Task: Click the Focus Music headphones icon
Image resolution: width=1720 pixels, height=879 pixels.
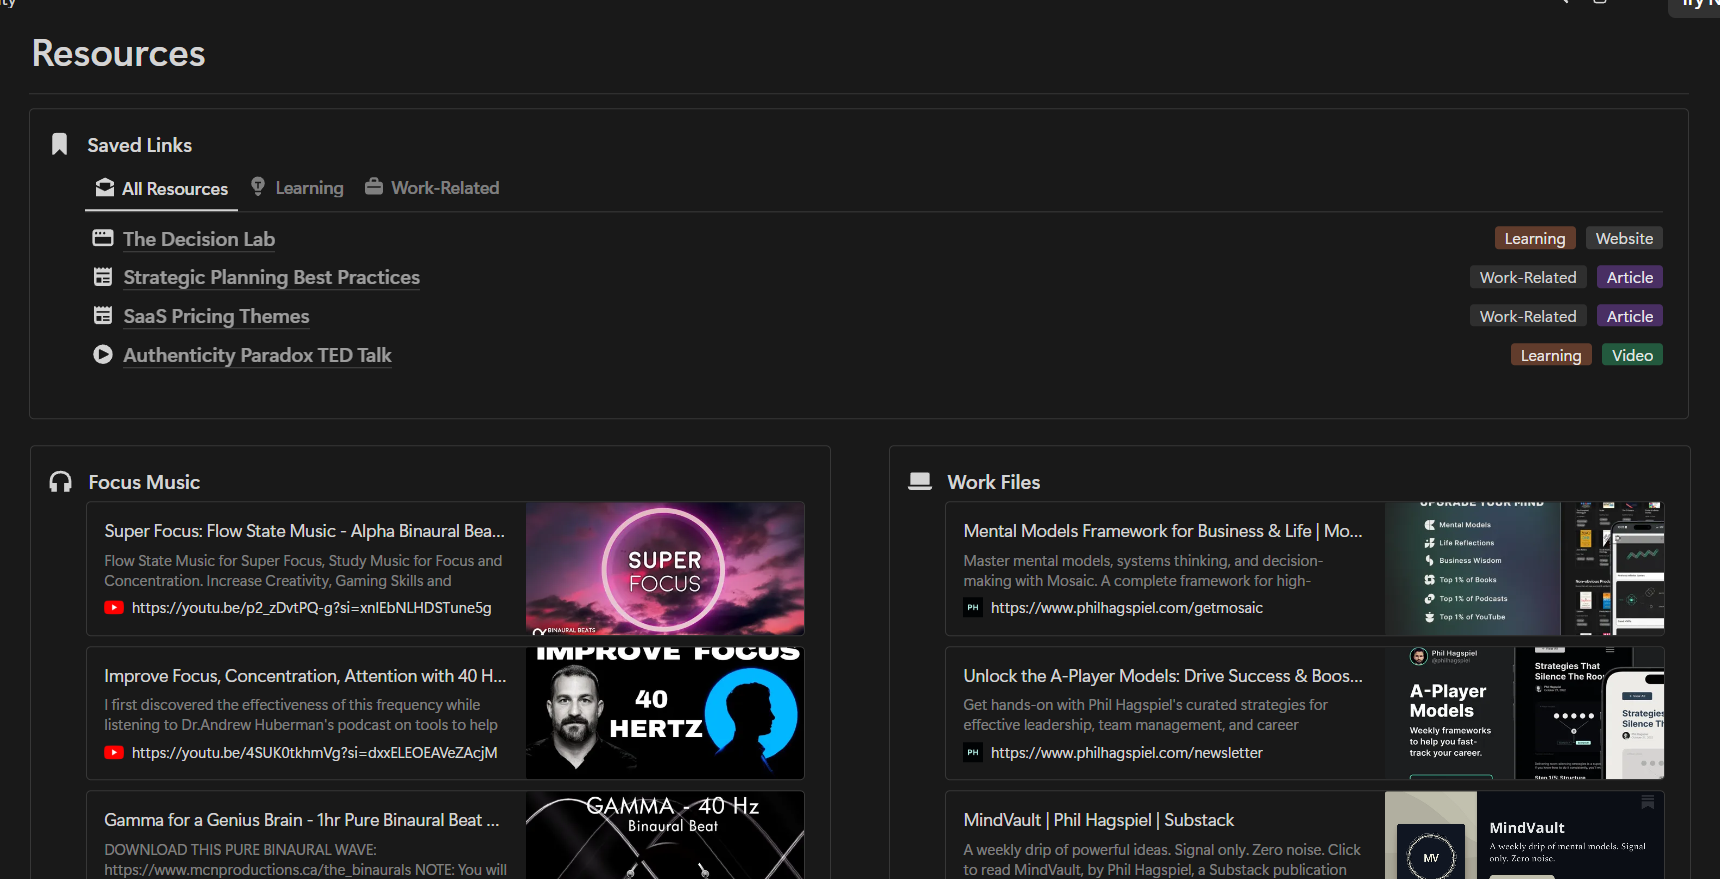Action: 60,482
